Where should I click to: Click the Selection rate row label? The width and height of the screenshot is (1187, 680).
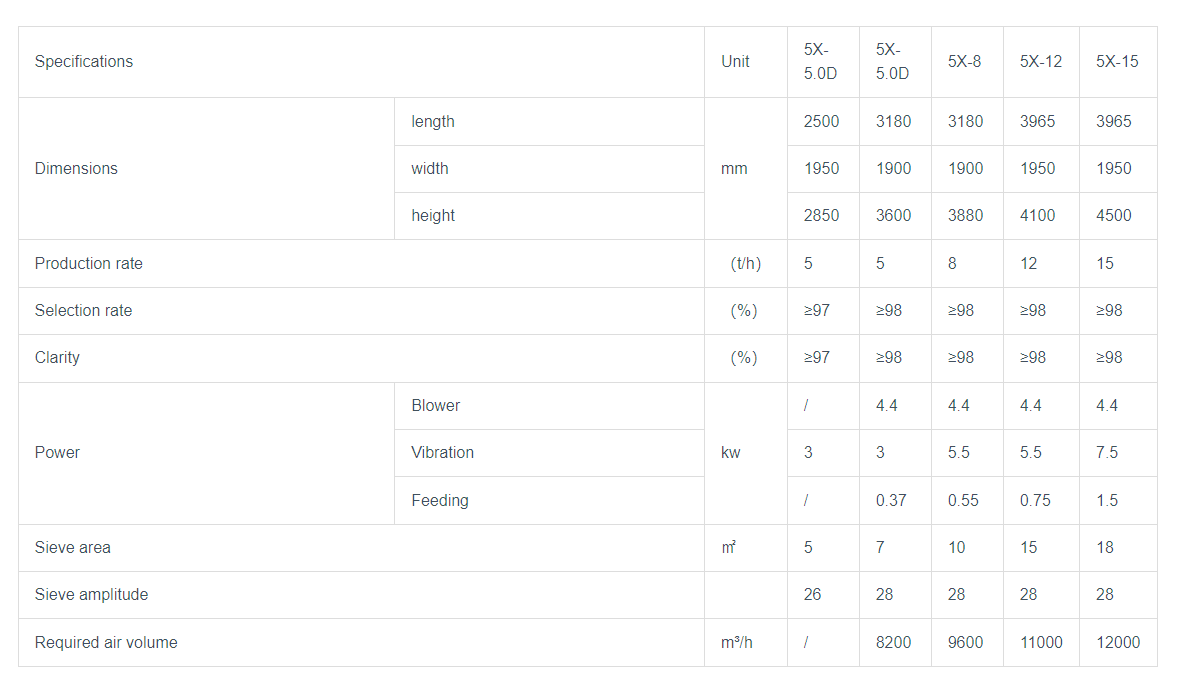tap(83, 311)
